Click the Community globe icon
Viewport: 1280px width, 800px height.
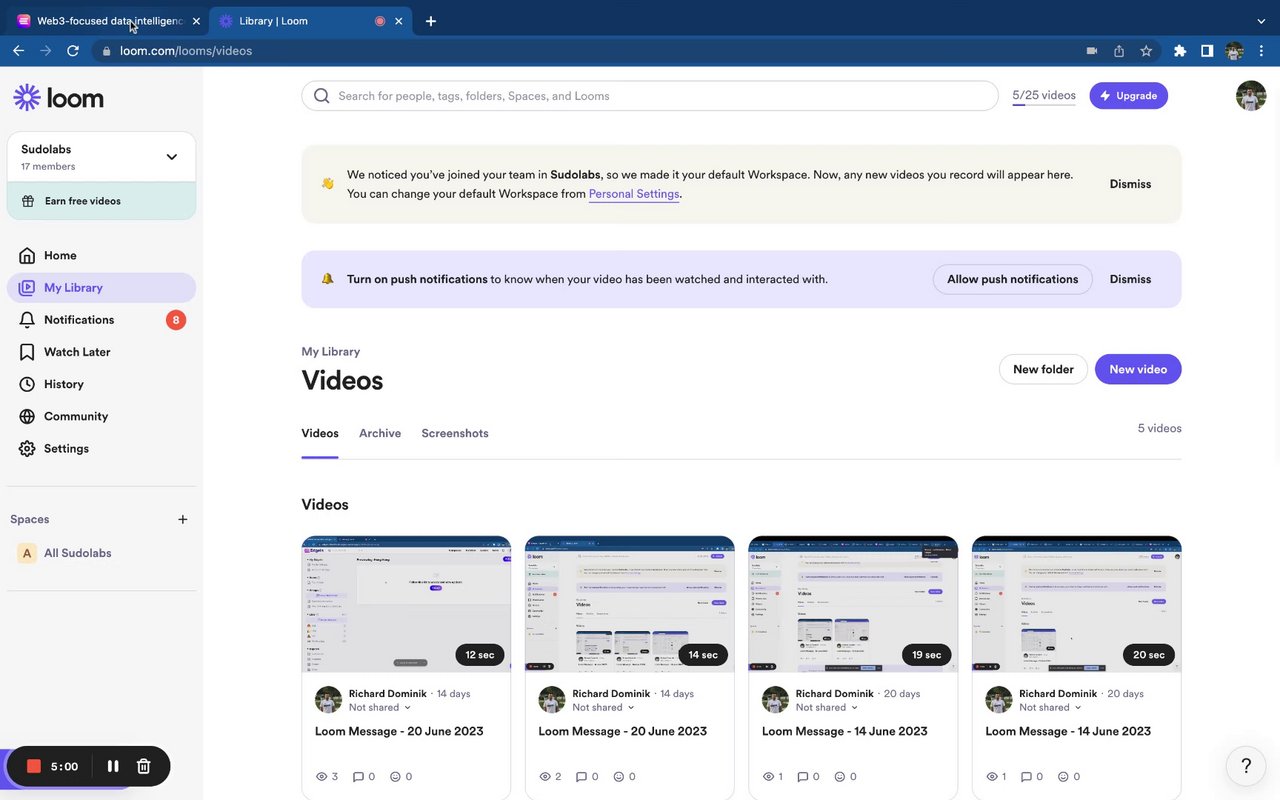pos(27,416)
